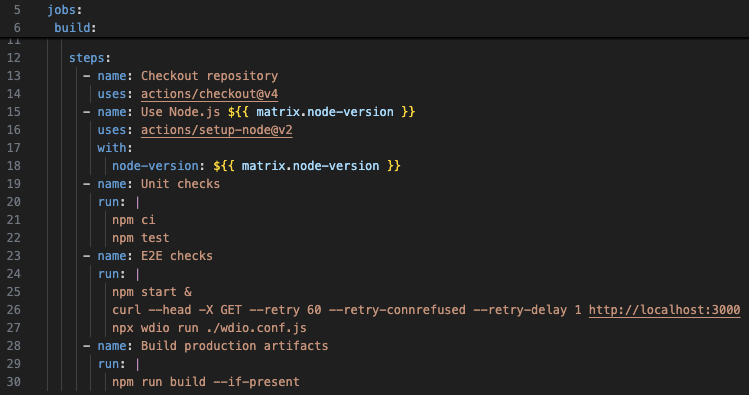Image resolution: width=749 pixels, height=395 pixels.
Task: Click the 'uses:' key on line 16
Action: coord(115,130)
